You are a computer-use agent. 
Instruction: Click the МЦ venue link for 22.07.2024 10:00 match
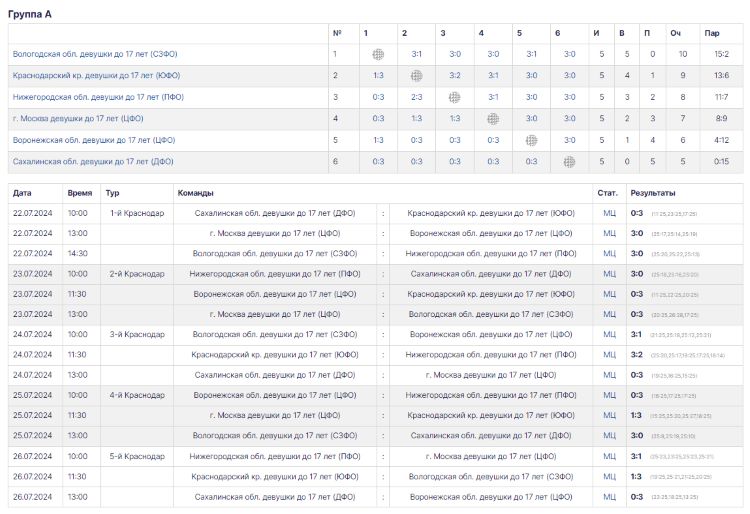(609, 213)
